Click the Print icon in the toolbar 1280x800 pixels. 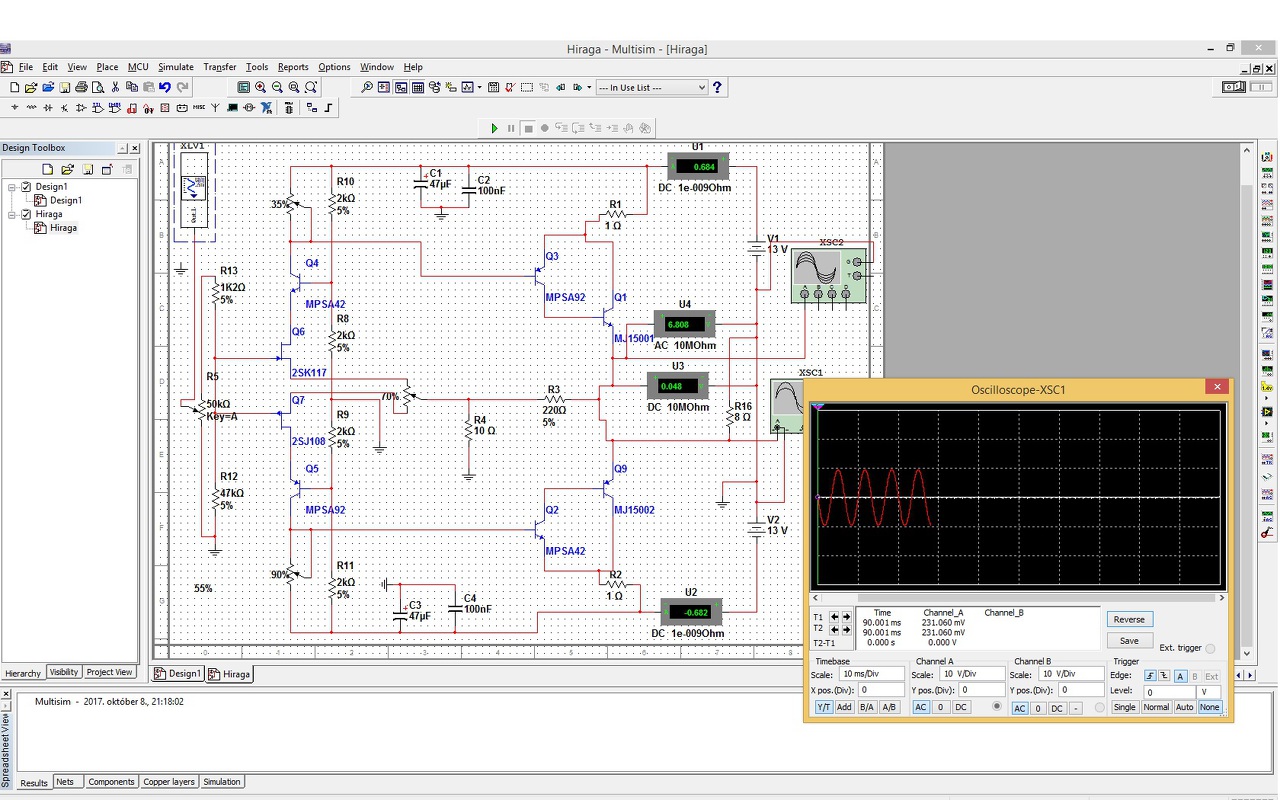pos(82,88)
